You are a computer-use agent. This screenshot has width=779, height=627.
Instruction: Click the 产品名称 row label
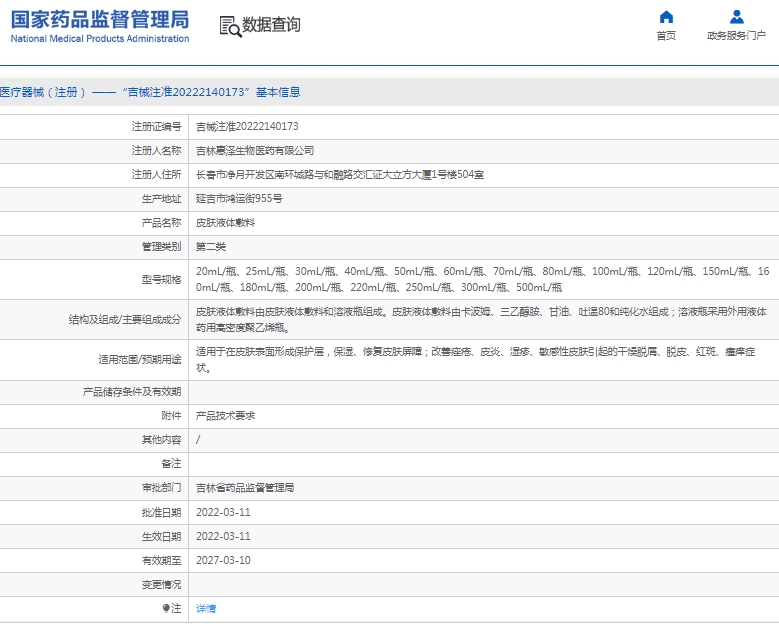[161, 223]
